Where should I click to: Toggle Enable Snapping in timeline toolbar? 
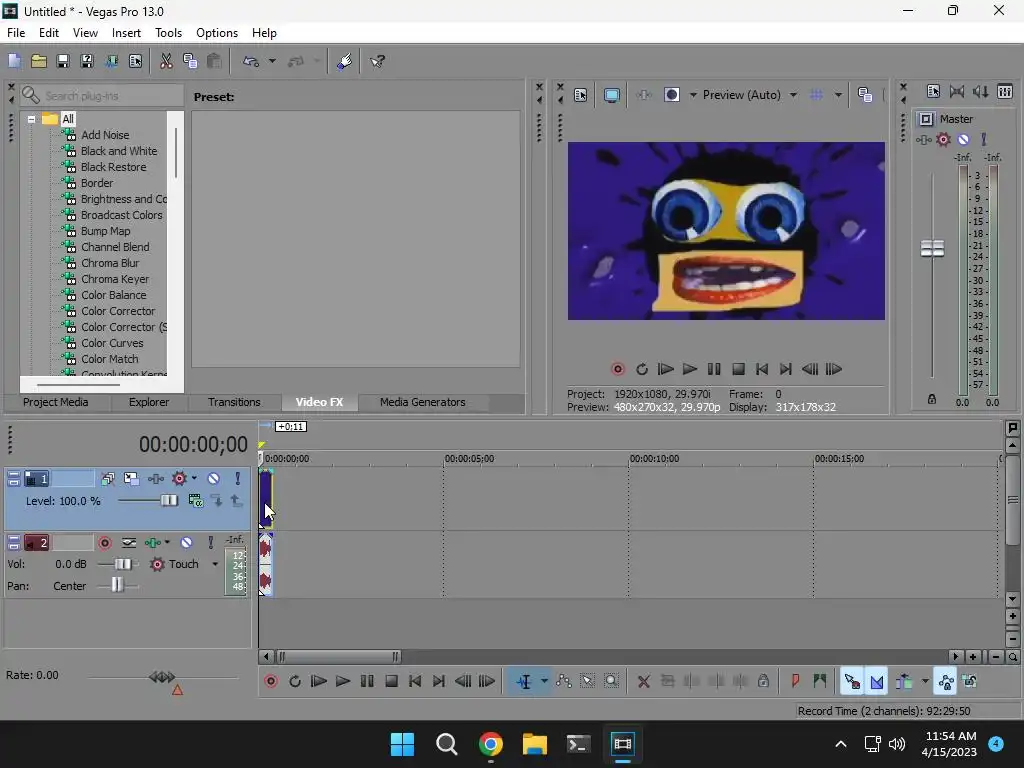tap(852, 682)
